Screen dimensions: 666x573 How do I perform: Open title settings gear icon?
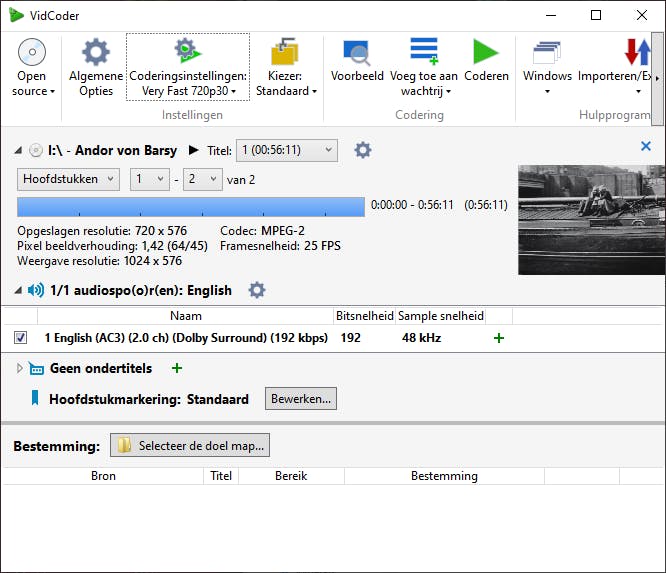click(x=363, y=150)
